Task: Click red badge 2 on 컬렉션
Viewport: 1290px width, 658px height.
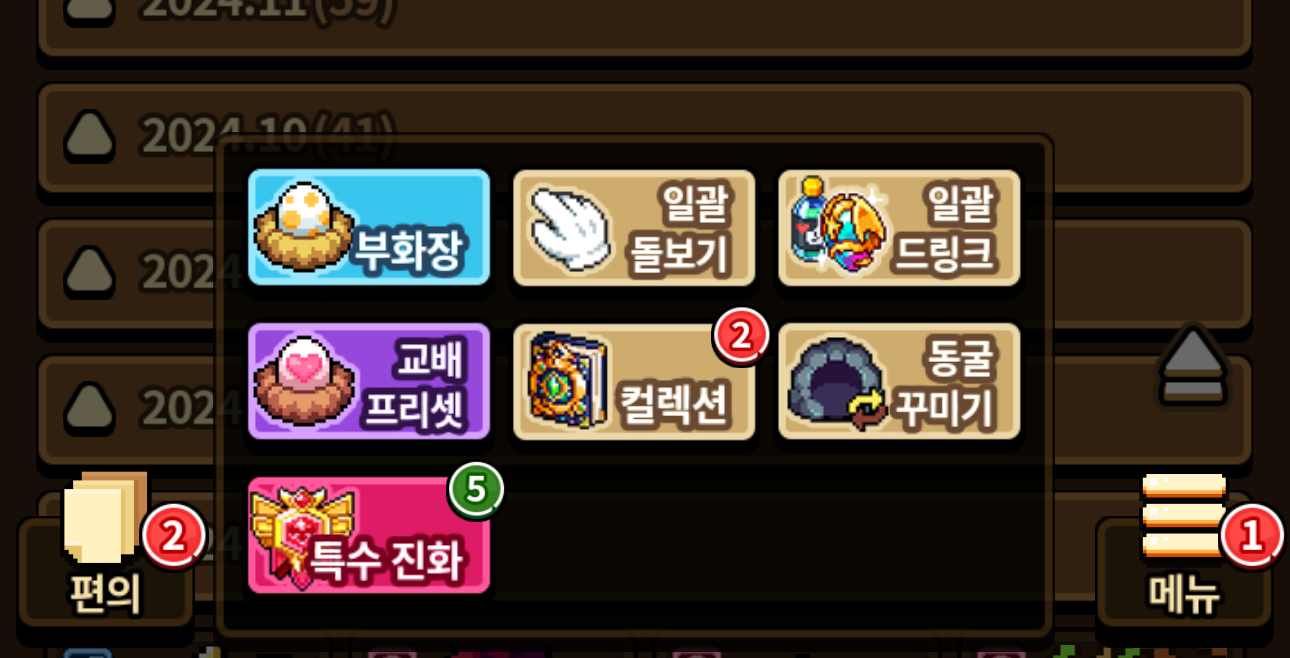Action: click(740, 337)
